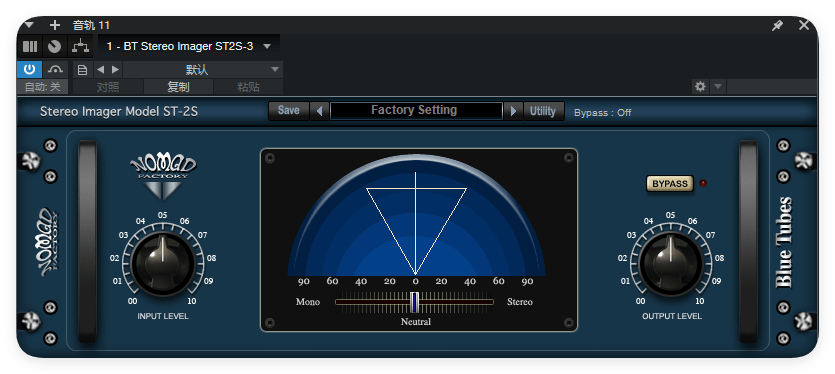Pin the plugin window
The width and height of the screenshot is (835, 374).
coord(777,25)
